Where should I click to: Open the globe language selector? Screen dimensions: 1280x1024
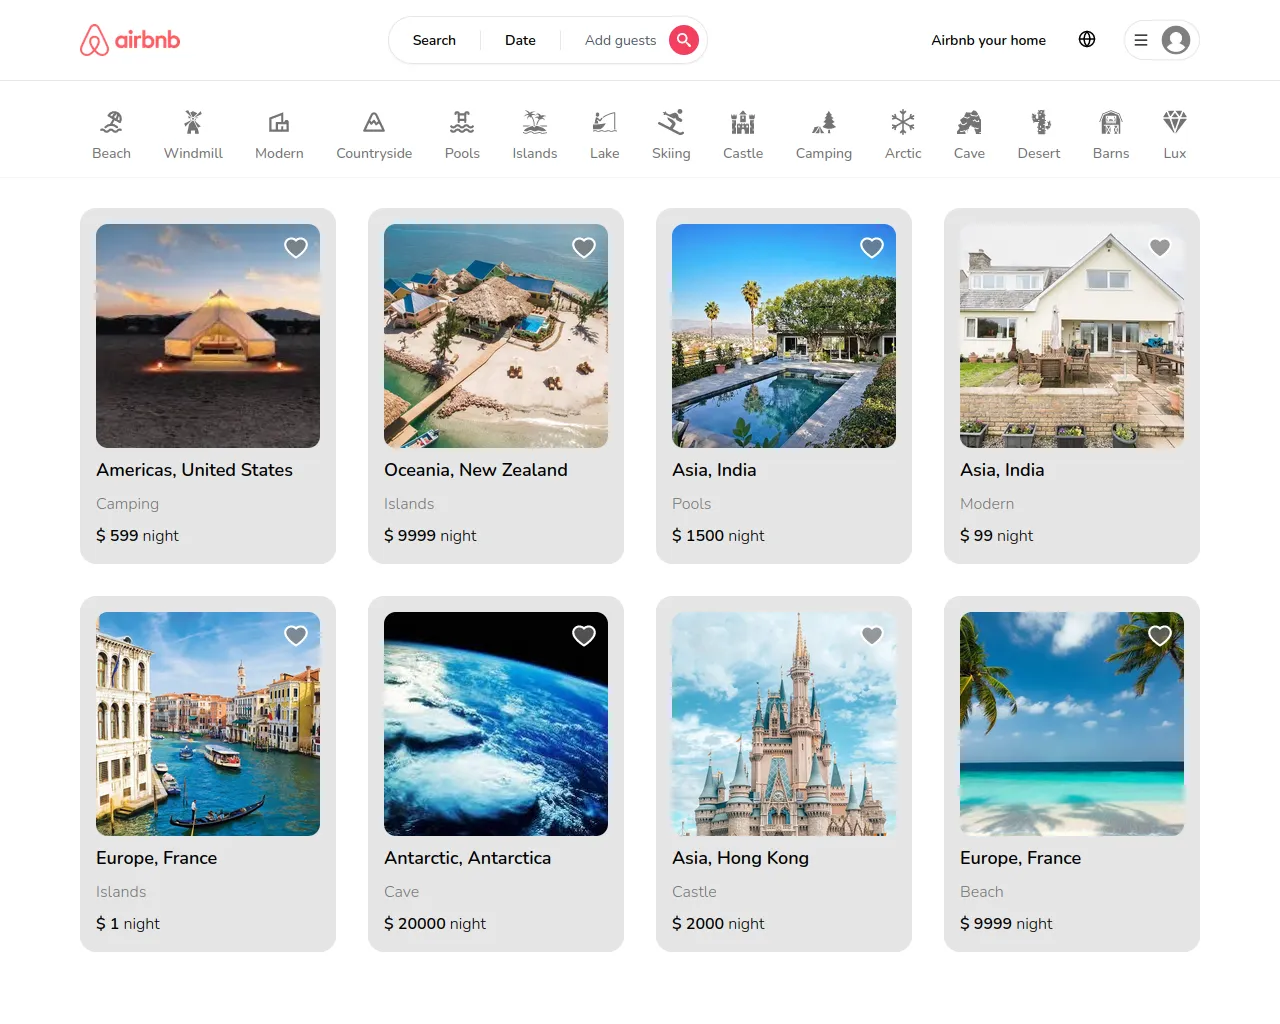coord(1087,39)
